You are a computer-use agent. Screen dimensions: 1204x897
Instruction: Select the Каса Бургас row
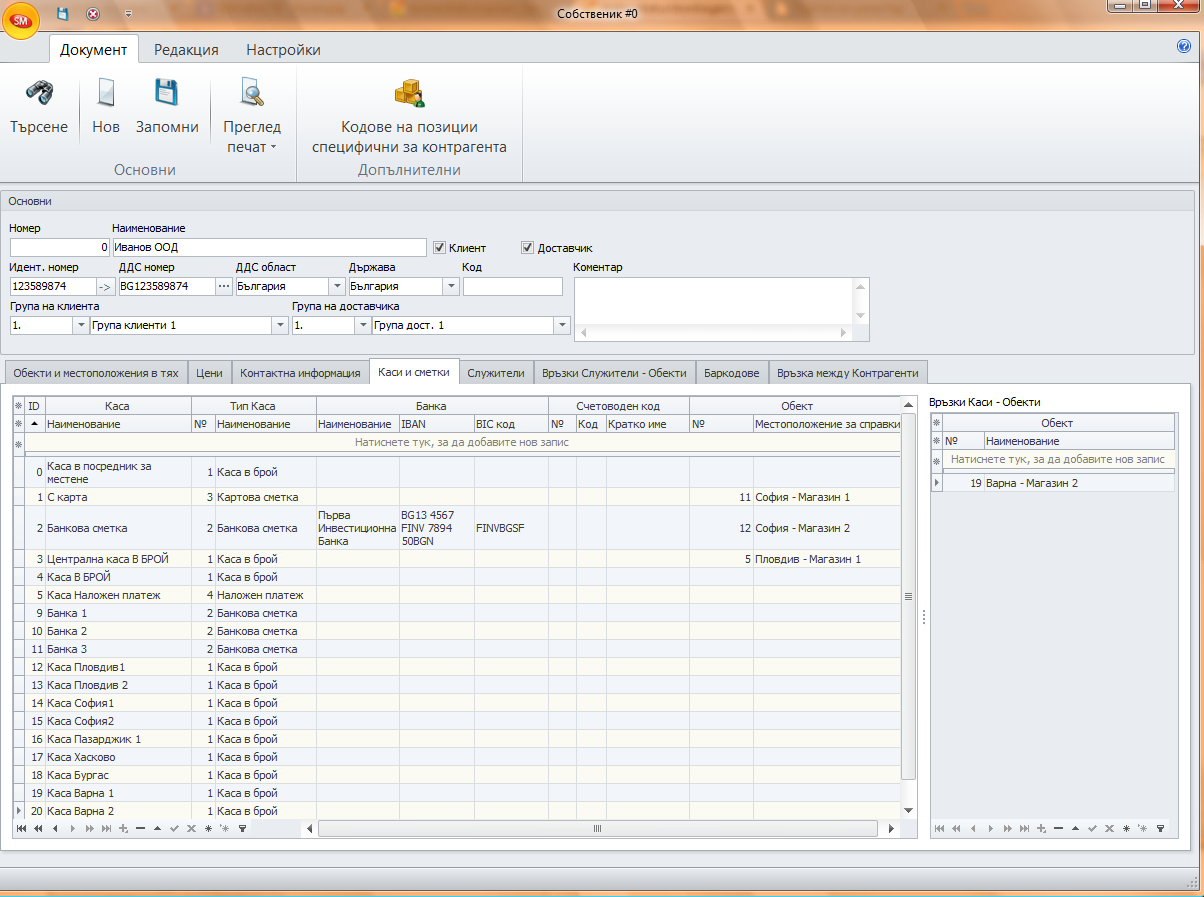[463, 775]
